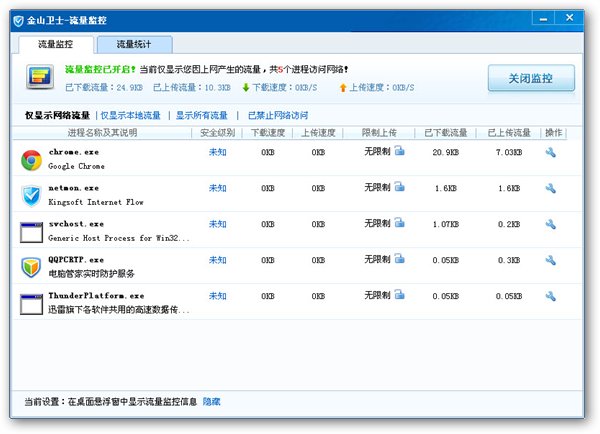Click 20.9KB downloaded value for chrome
This screenshot has width=600, height=434.
coord(446,152)
